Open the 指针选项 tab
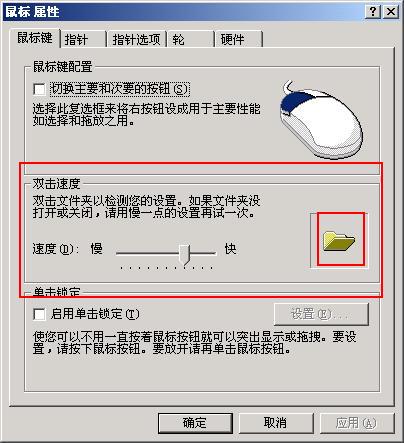The image size is (404, 443). (136, 39)
